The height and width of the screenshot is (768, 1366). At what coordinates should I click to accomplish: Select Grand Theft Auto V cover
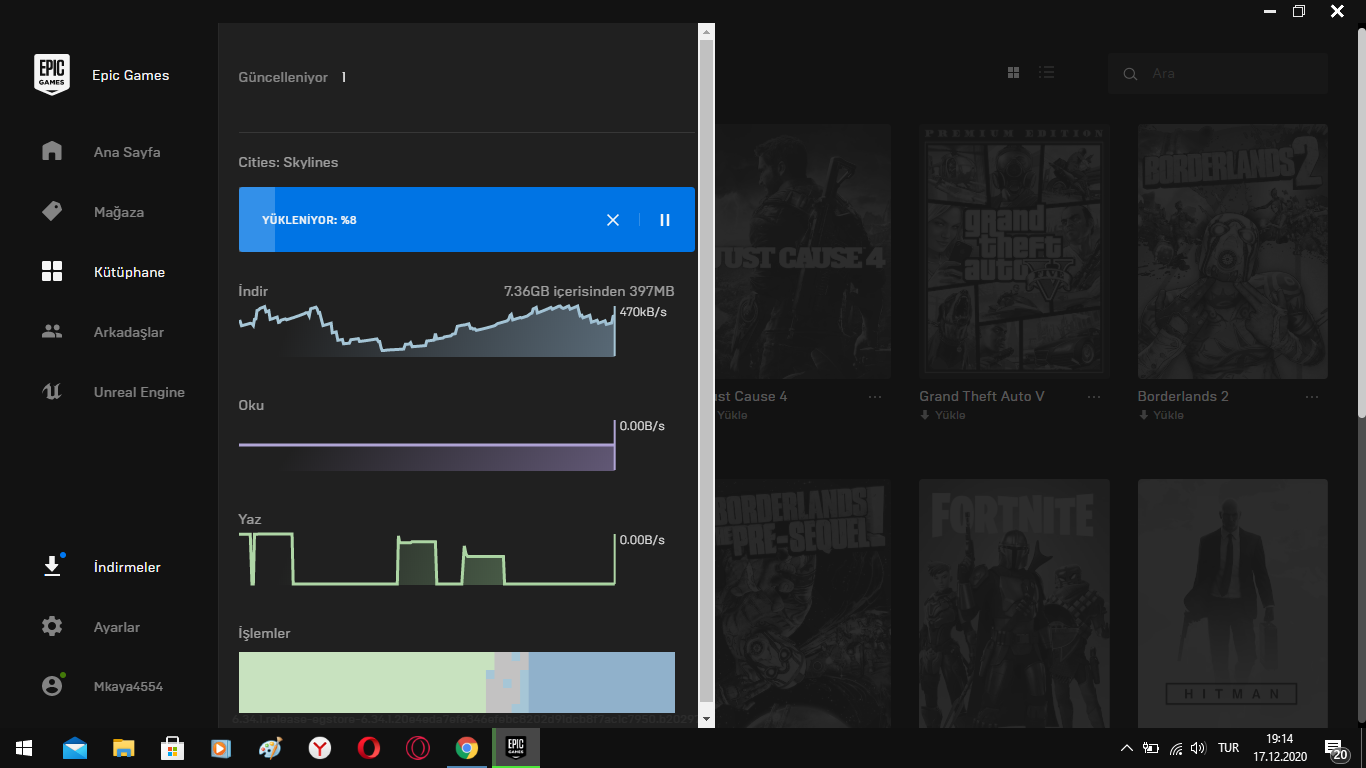[x=1014, y=252]
